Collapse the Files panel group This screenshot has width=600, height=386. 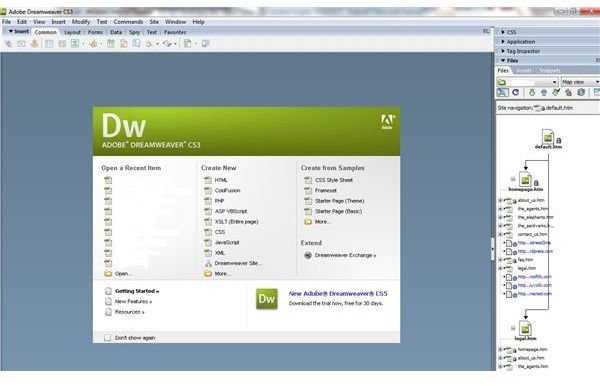(x=503, y=60)
